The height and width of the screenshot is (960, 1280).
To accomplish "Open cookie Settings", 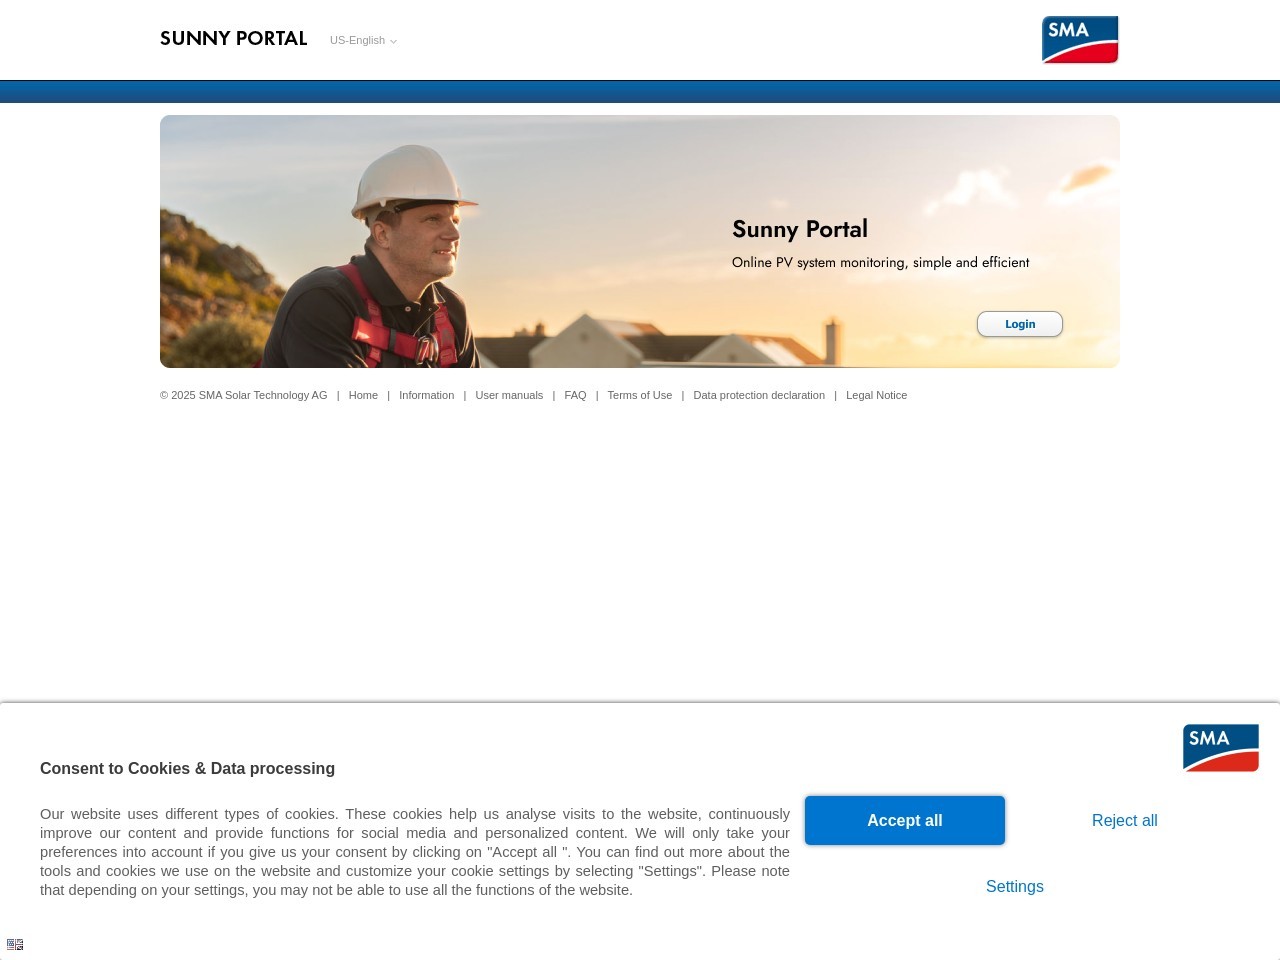I will (1015, 886).
